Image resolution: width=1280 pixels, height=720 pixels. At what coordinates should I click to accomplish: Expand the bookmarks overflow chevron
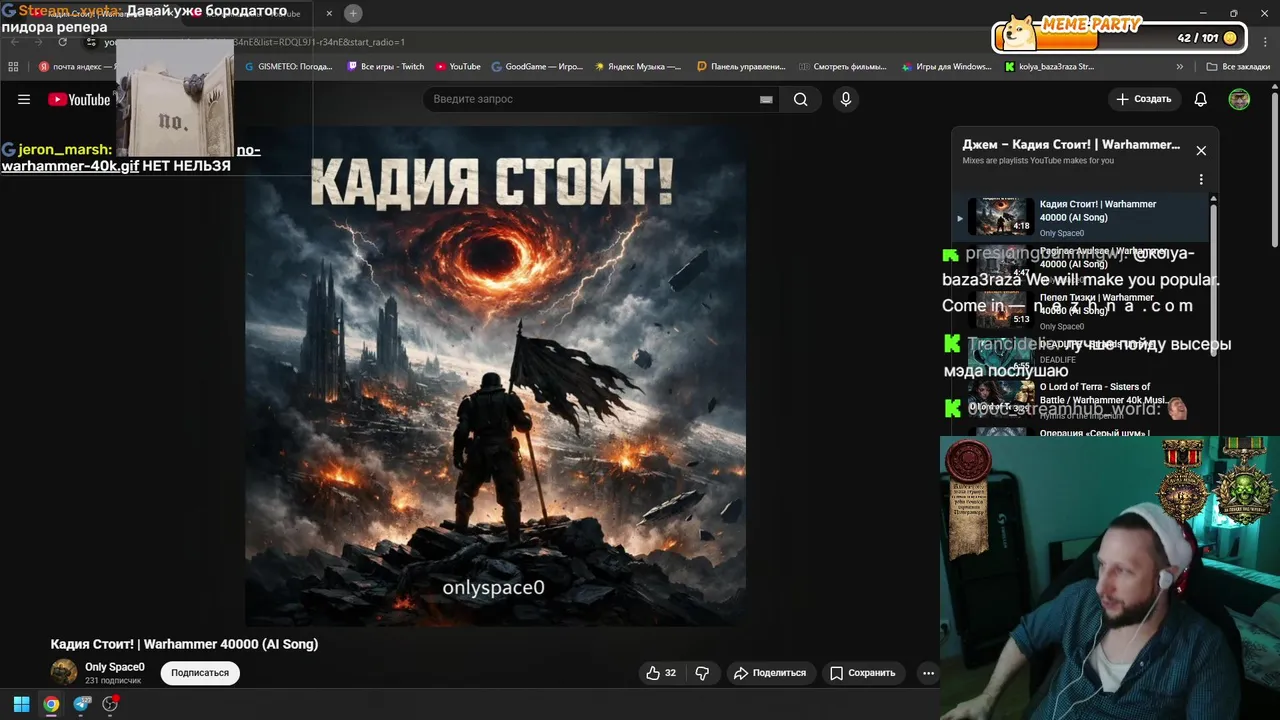(1179, 67)
